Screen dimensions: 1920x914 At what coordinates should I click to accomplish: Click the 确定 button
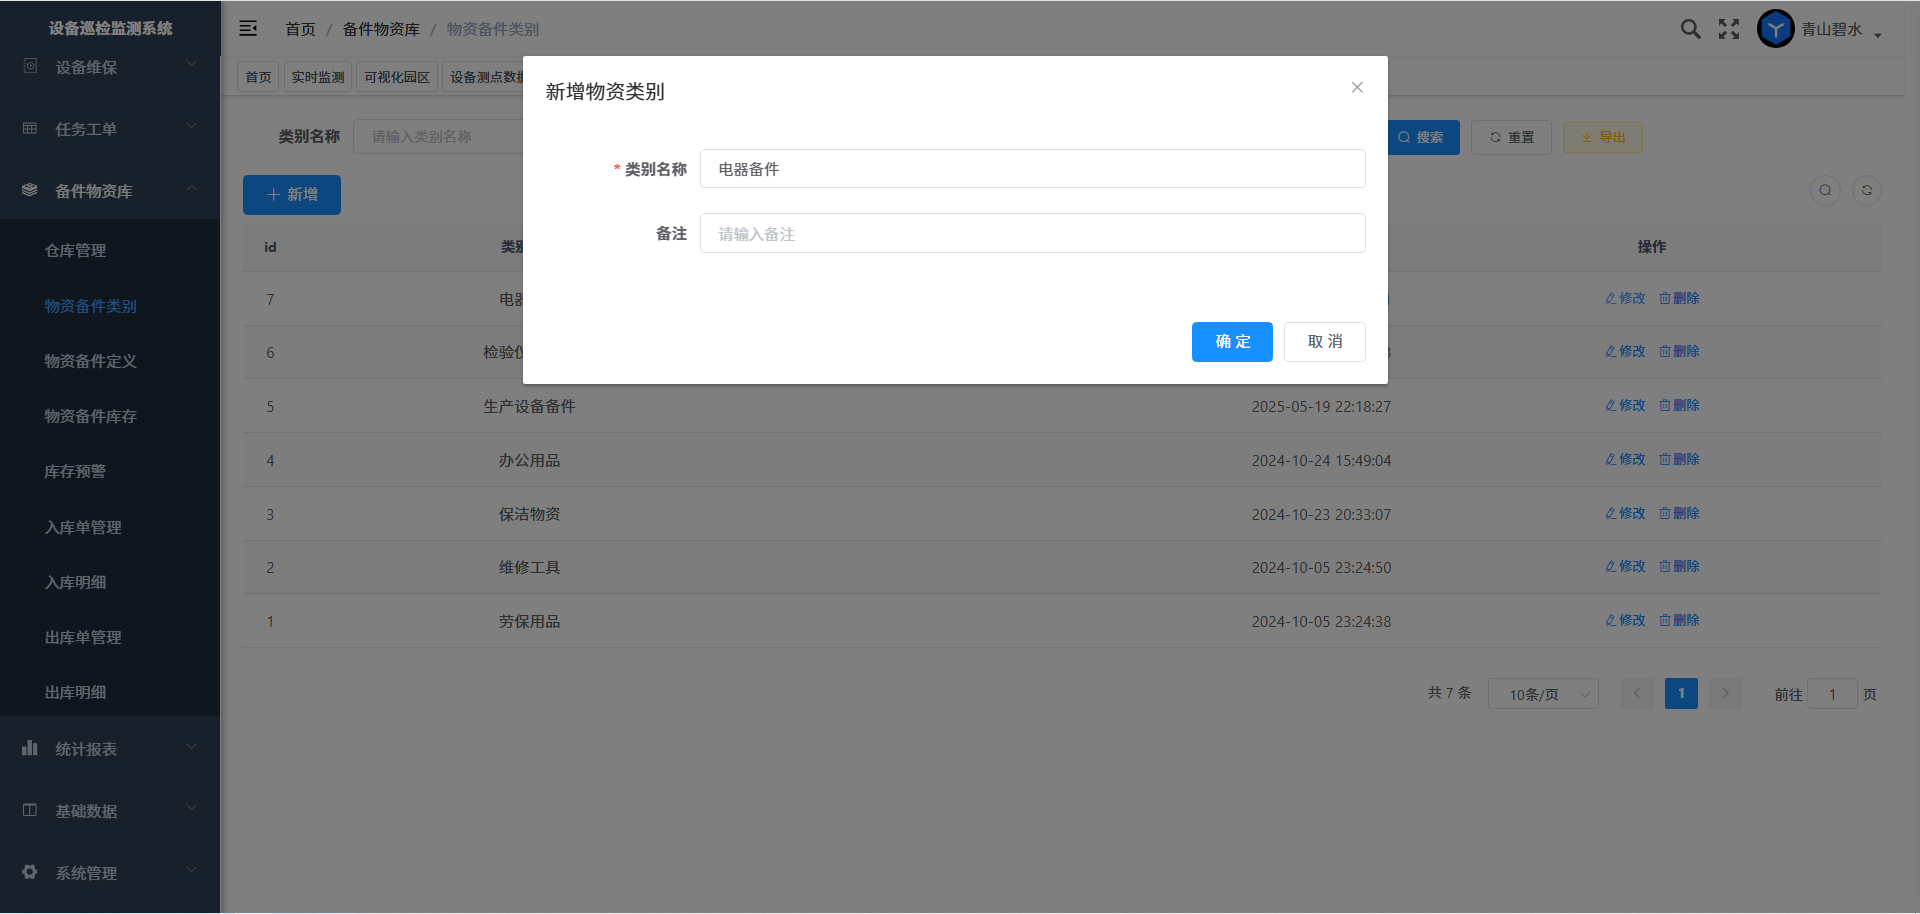point(1232,342)
